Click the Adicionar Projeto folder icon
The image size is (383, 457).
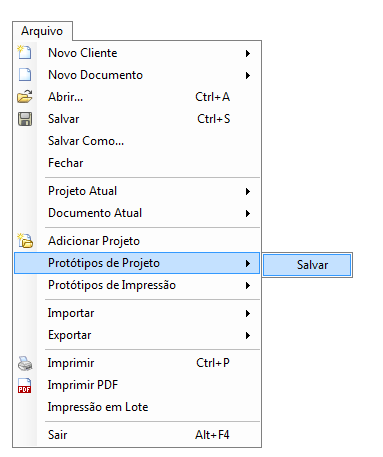click(25, 241)
